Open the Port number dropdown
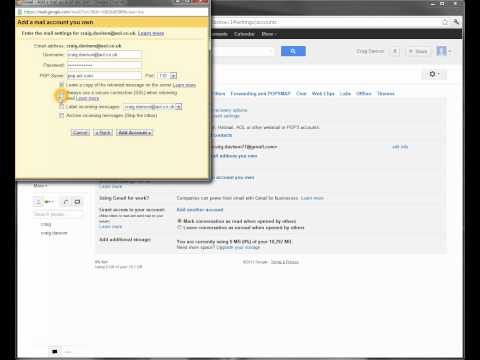 tap(167, 76)
